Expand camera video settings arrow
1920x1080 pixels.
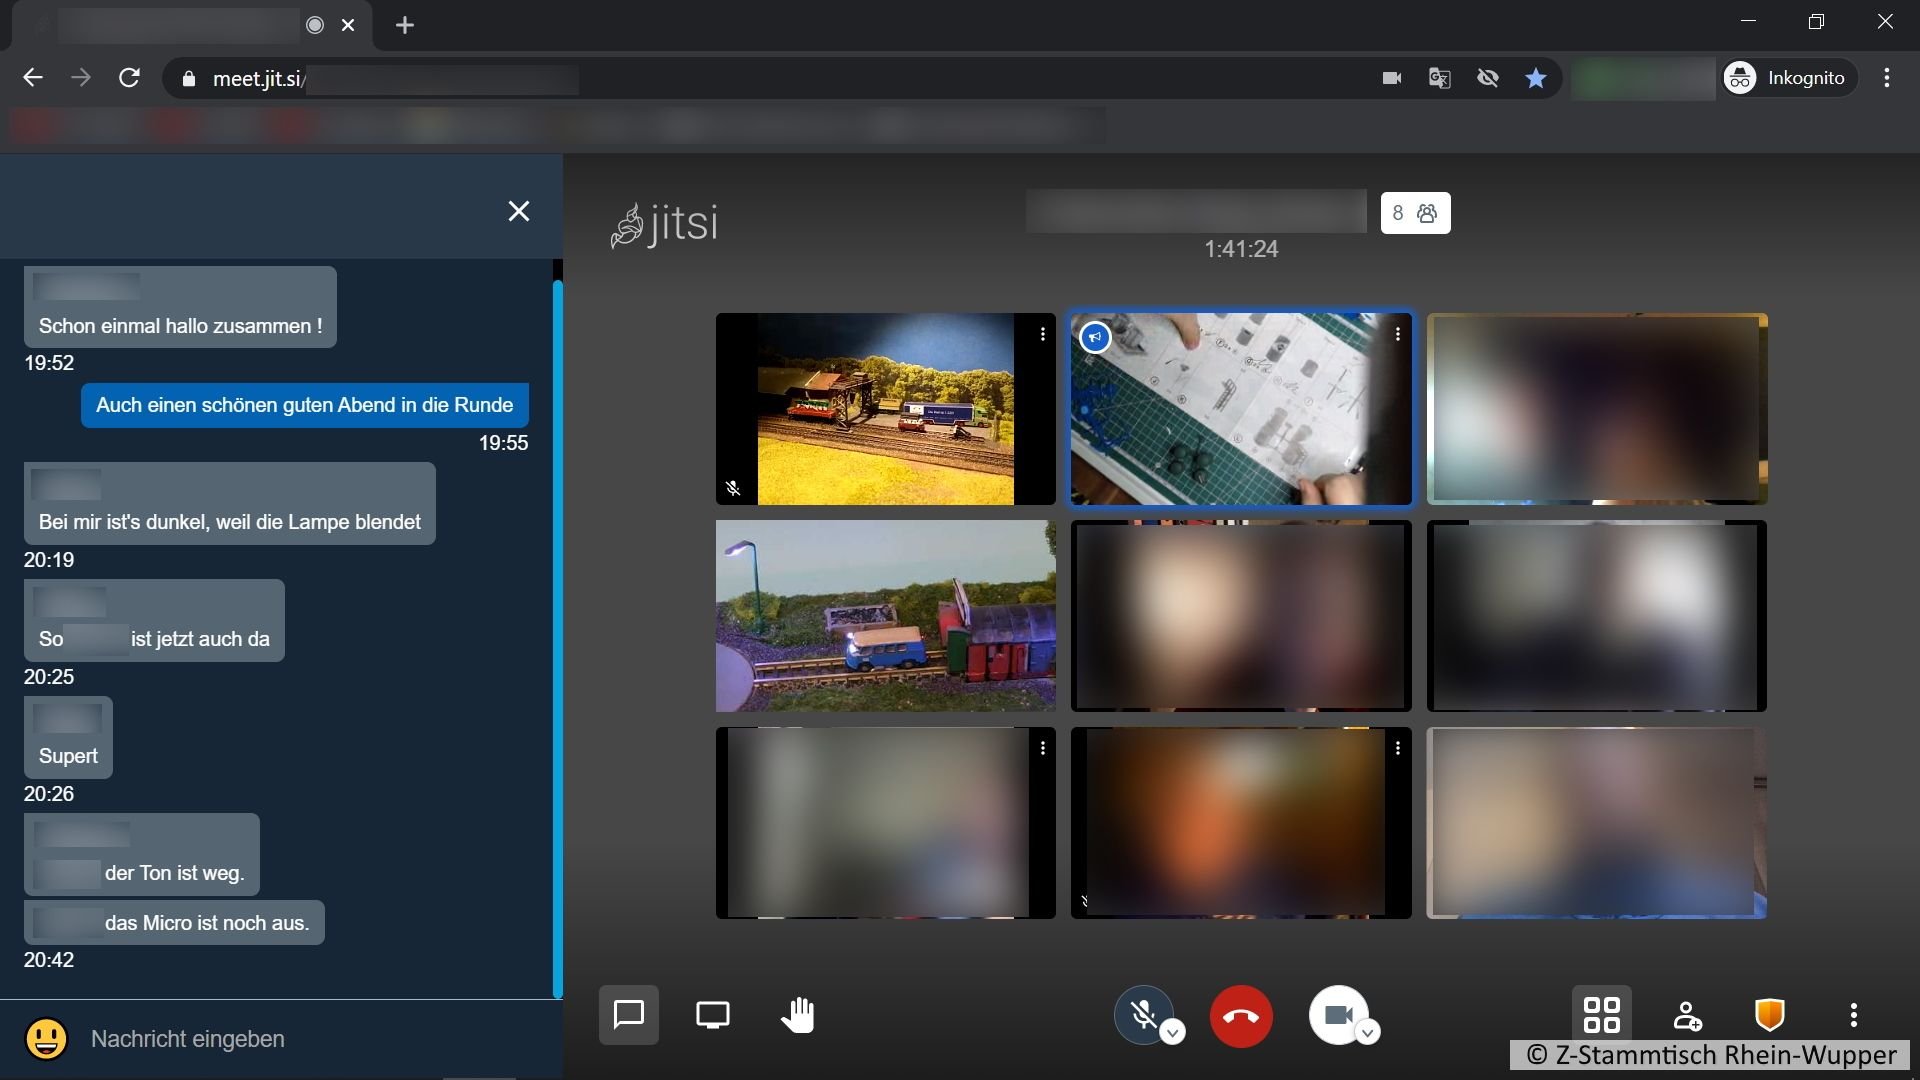(1368, 1033)
